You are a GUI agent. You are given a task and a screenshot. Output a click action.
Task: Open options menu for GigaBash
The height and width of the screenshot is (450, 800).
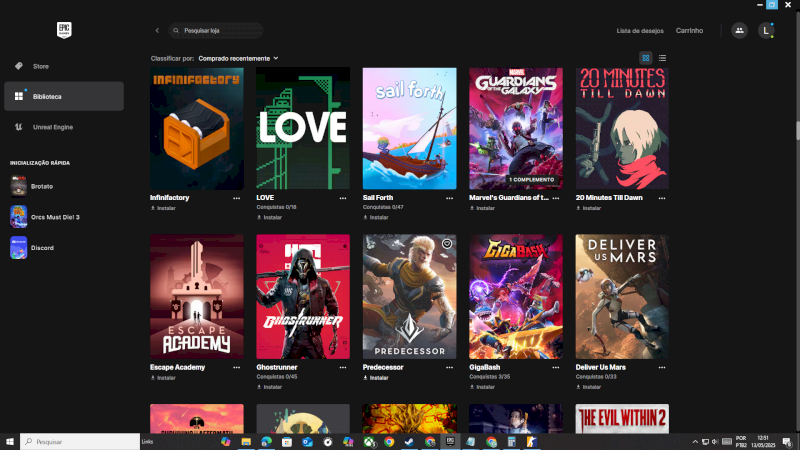pos(556,367)
